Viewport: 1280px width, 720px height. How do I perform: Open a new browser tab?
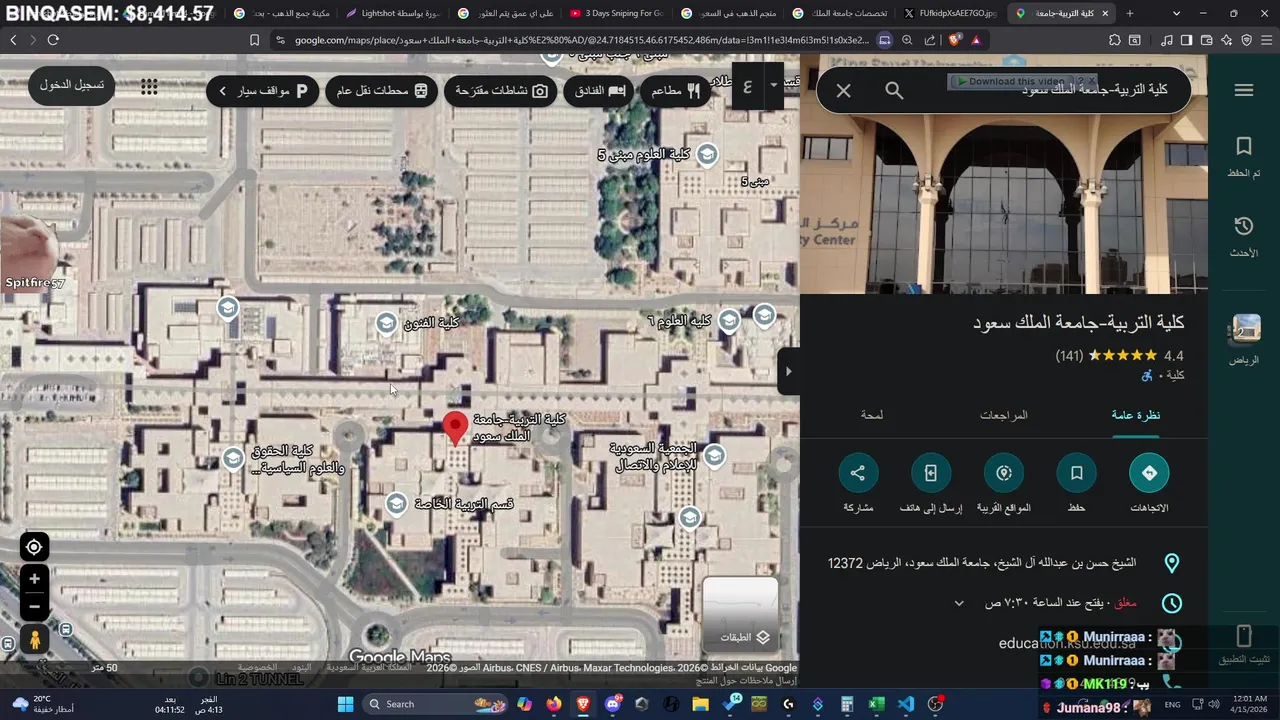tap(1130, 13)
